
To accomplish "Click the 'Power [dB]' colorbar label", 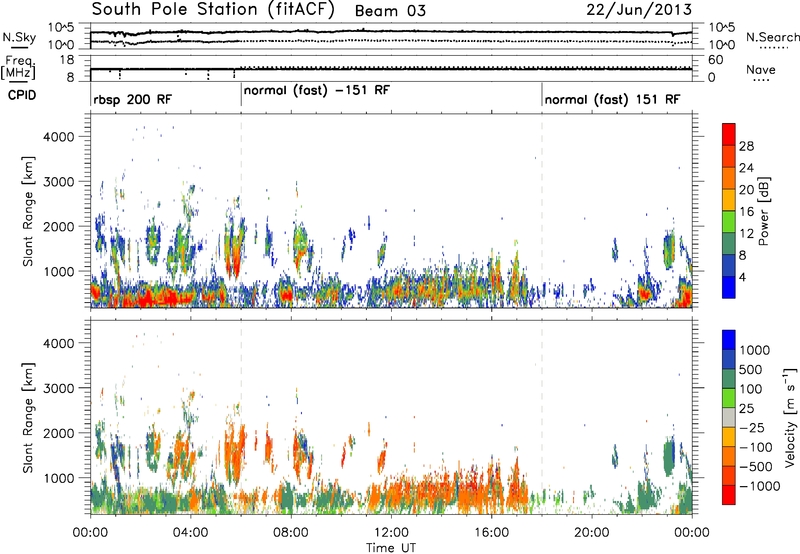I will coord(764,211).
